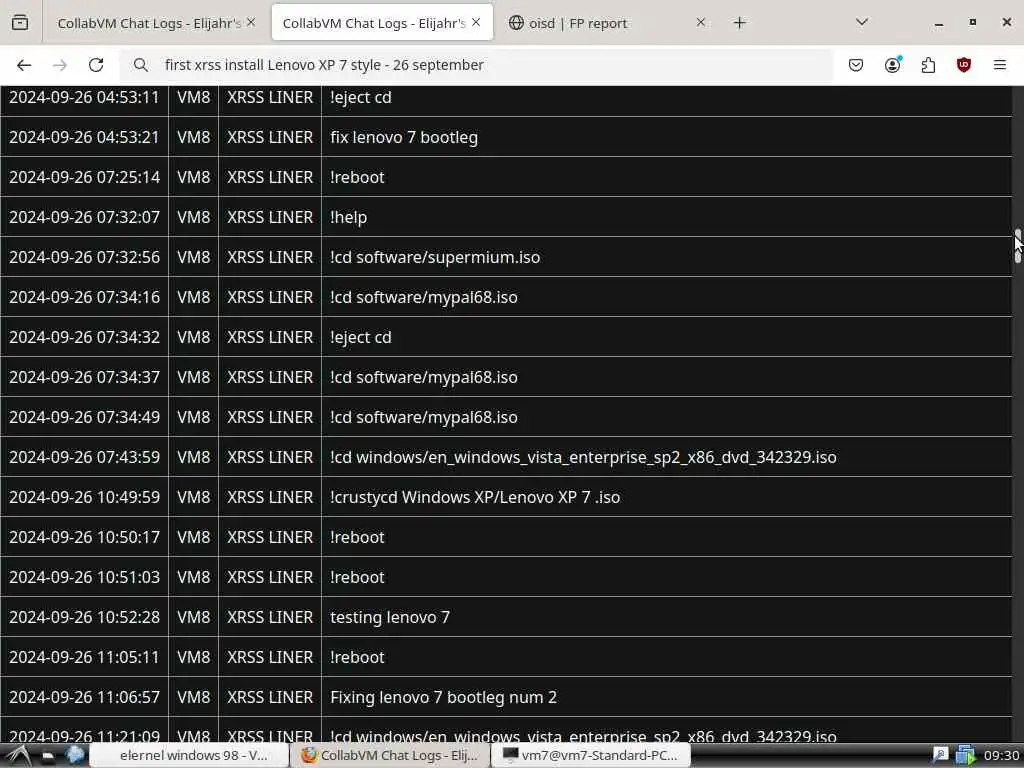
Task: Click '!reboot' message at 10:51:03
Action: point(357,577)
